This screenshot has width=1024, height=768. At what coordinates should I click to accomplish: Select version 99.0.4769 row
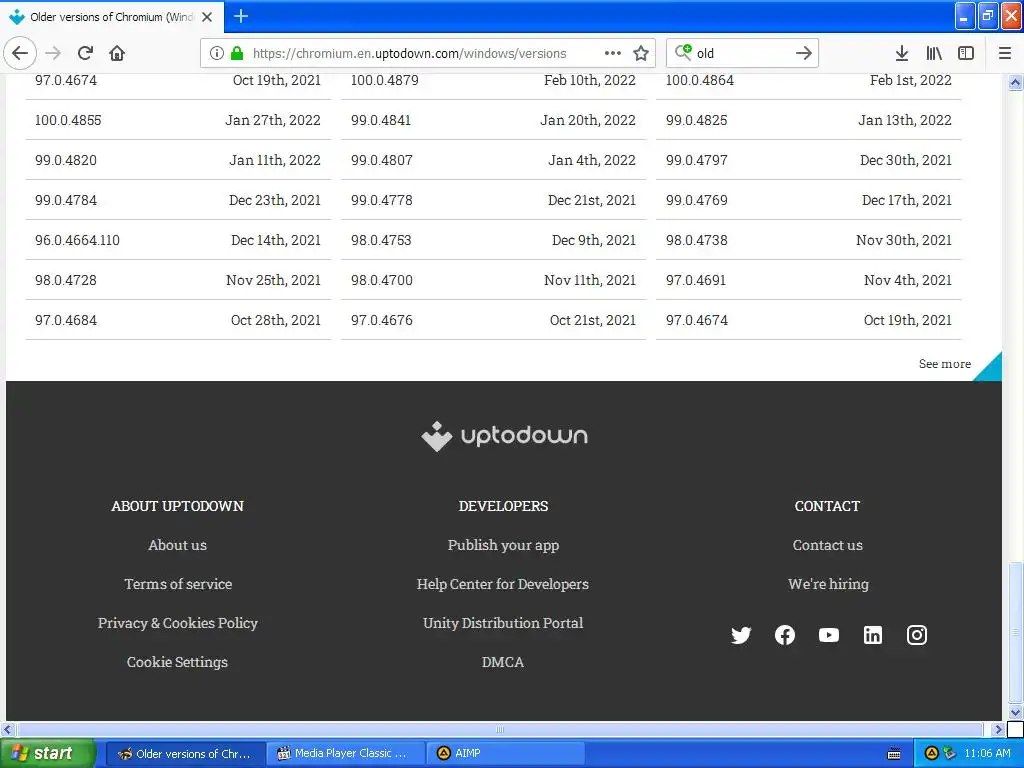tap(808, 200)
